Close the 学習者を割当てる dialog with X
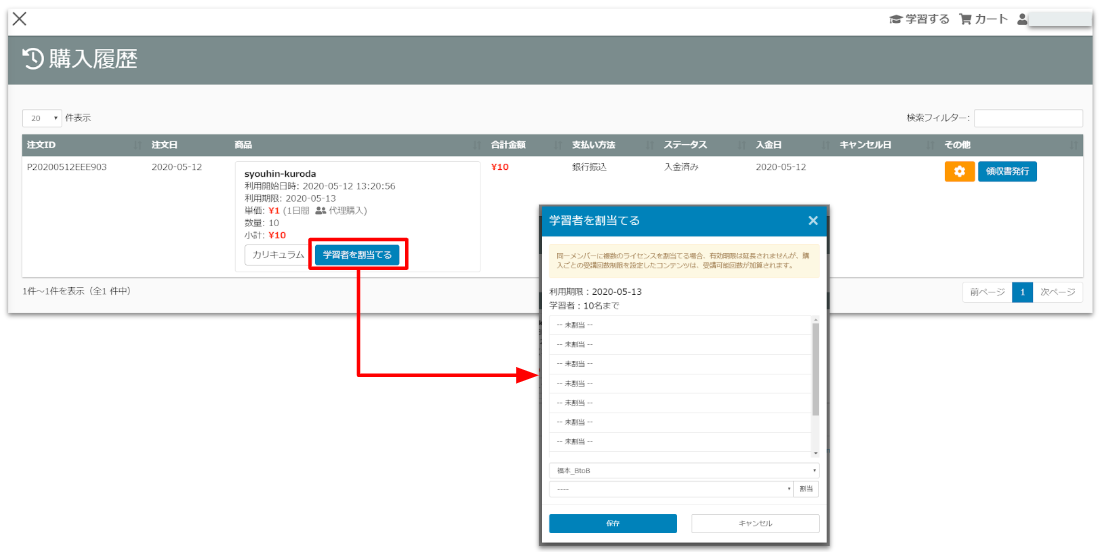Image resolution: width=1105 pixels, height=552 pixels. point(813,221)
